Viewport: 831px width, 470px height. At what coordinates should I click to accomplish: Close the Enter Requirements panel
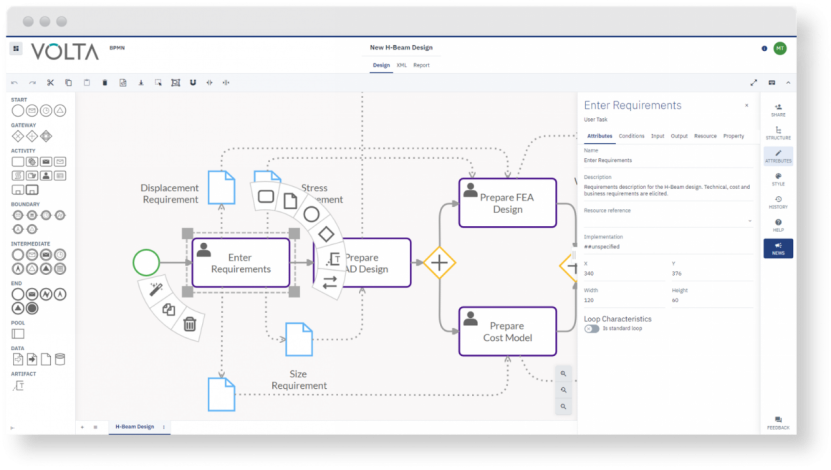point(747,105)
